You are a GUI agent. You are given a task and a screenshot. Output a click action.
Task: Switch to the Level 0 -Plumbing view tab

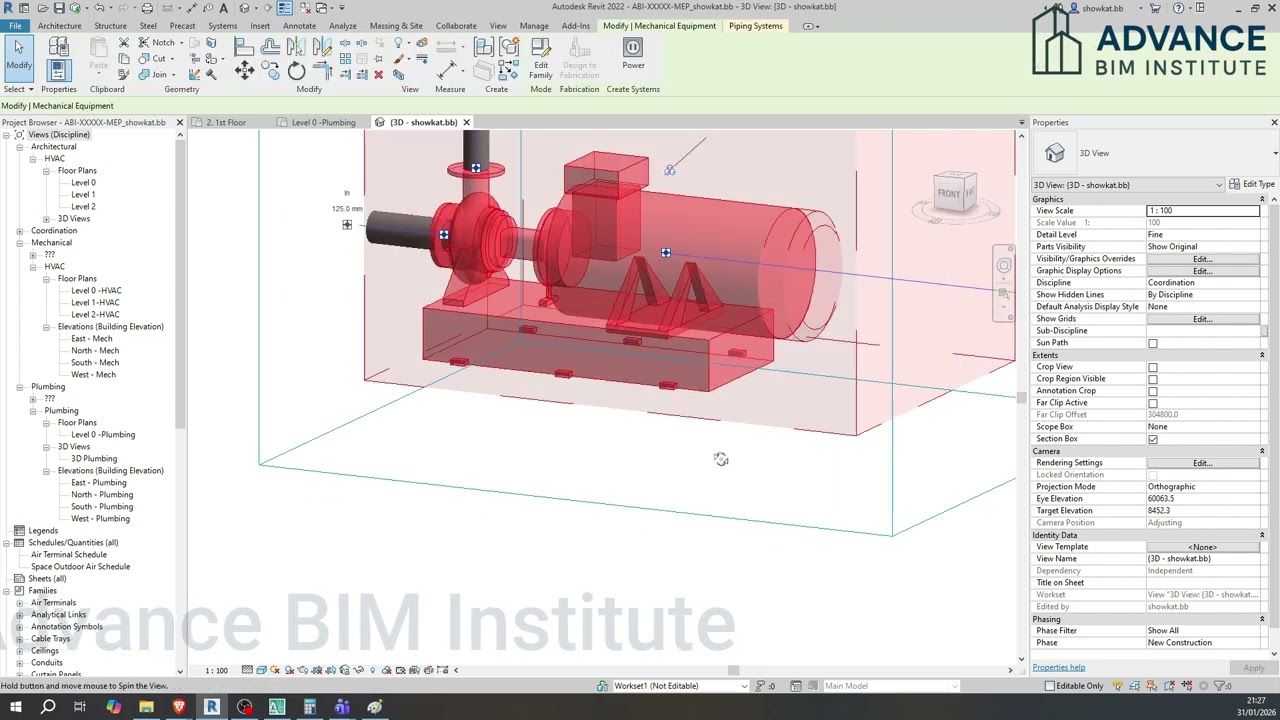pos(322,122)
